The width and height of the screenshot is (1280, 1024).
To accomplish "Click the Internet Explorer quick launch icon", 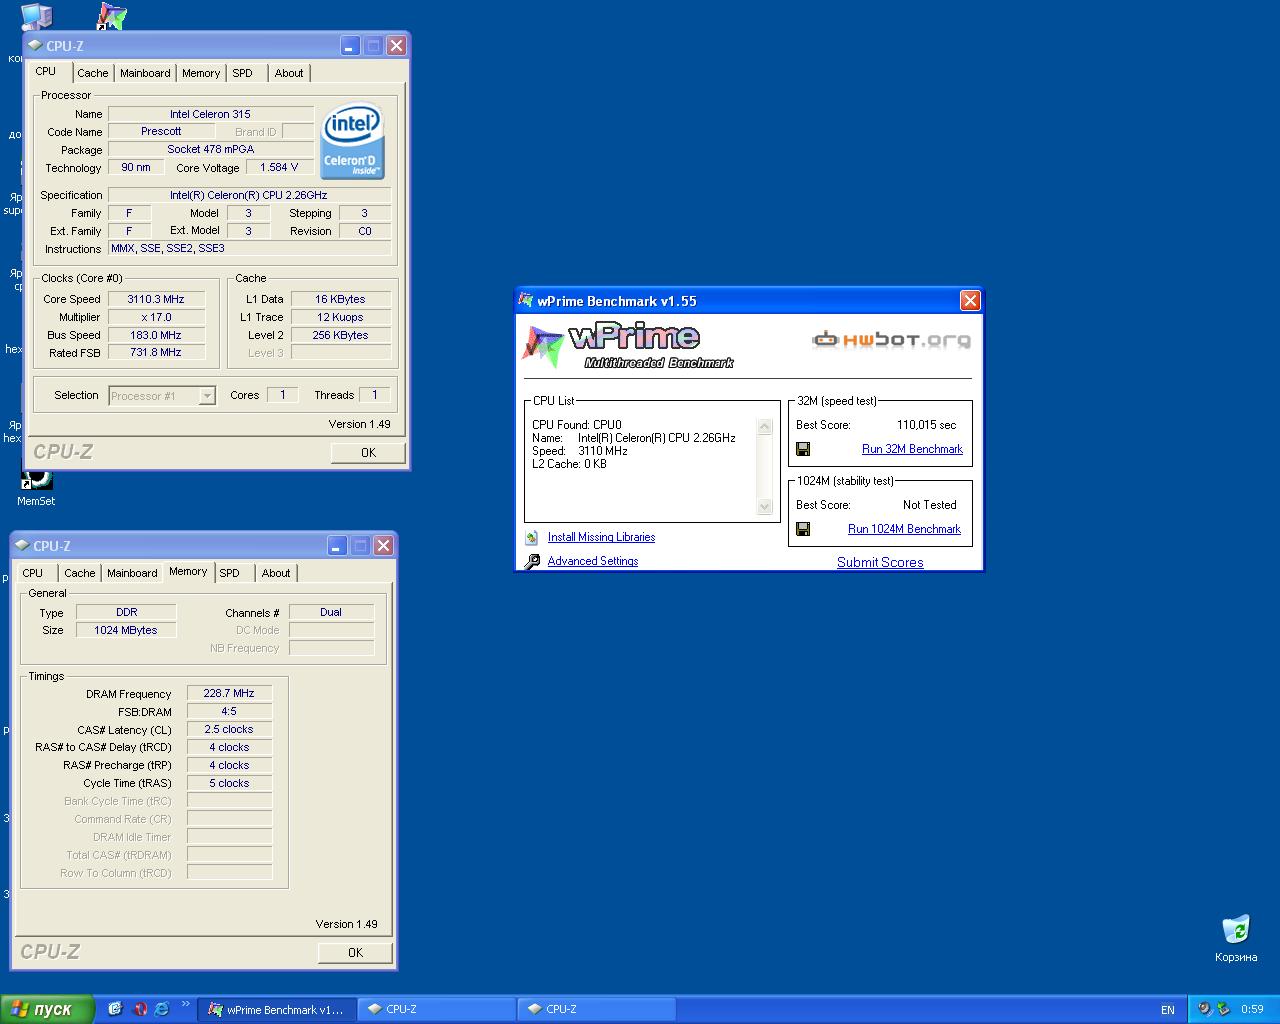I will click(162, 1009).
